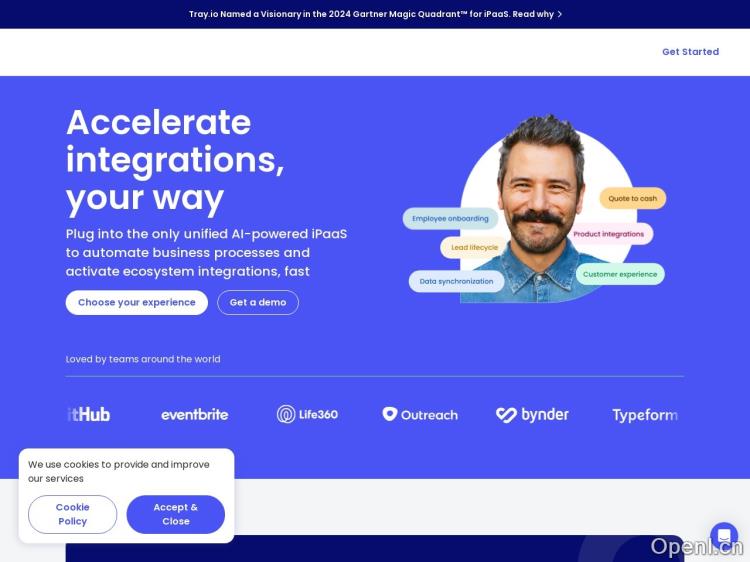Accept & Close the cookie notice

point(176,514)
